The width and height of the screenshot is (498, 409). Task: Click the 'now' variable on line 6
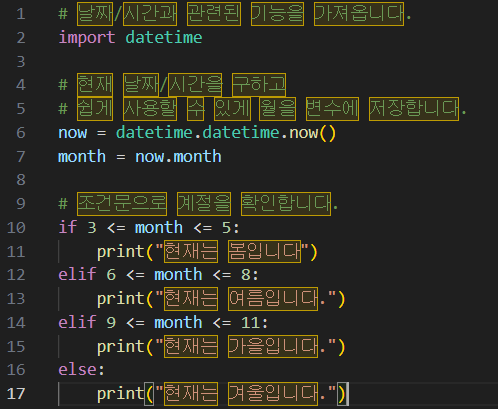(x=73, y=133)
